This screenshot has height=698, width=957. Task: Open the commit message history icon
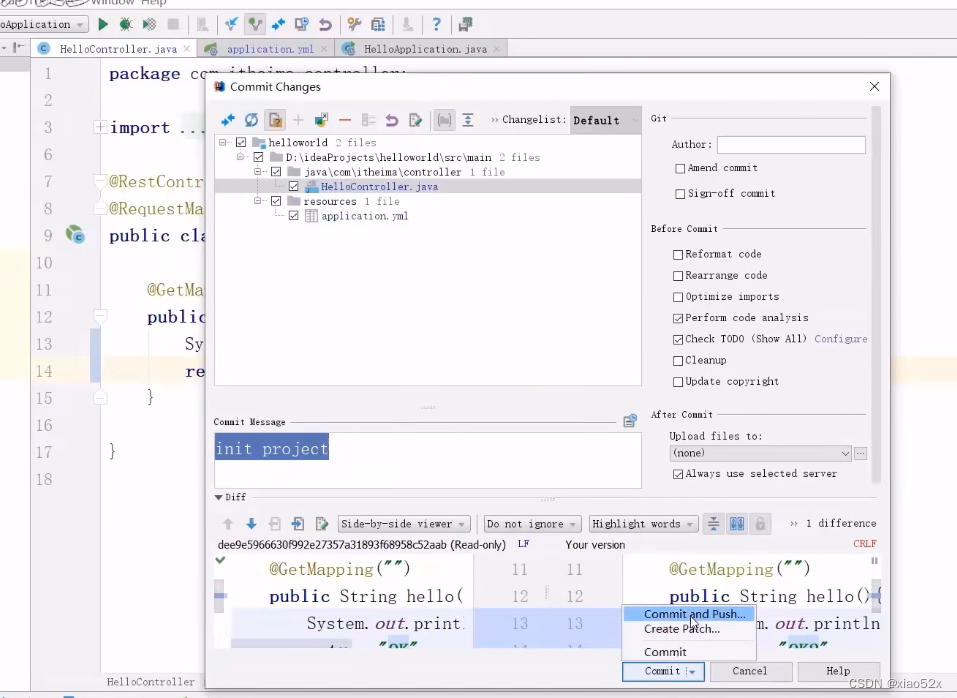pyautogui.click(x=630, y=421)
